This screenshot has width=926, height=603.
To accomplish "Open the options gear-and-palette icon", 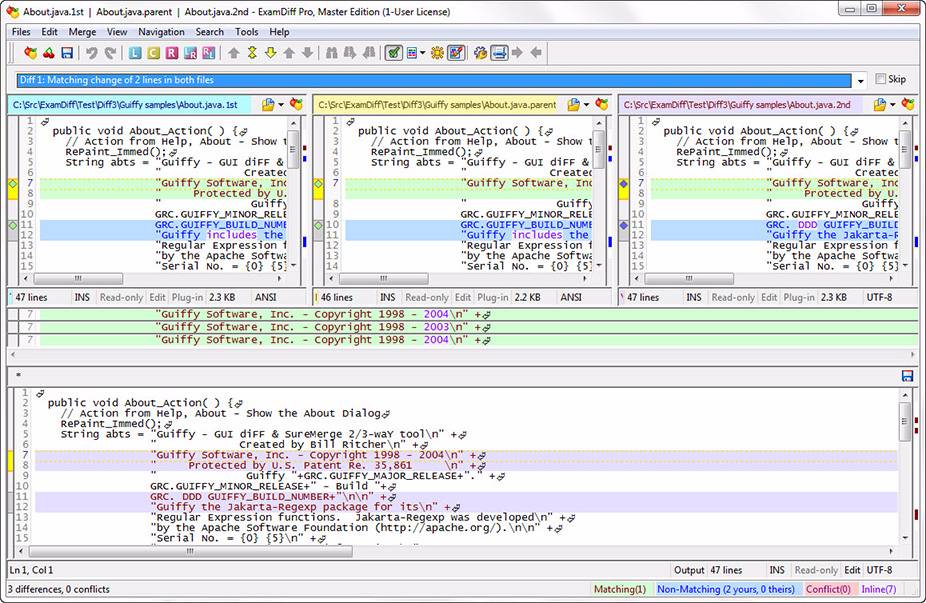I will pos(480,53).
